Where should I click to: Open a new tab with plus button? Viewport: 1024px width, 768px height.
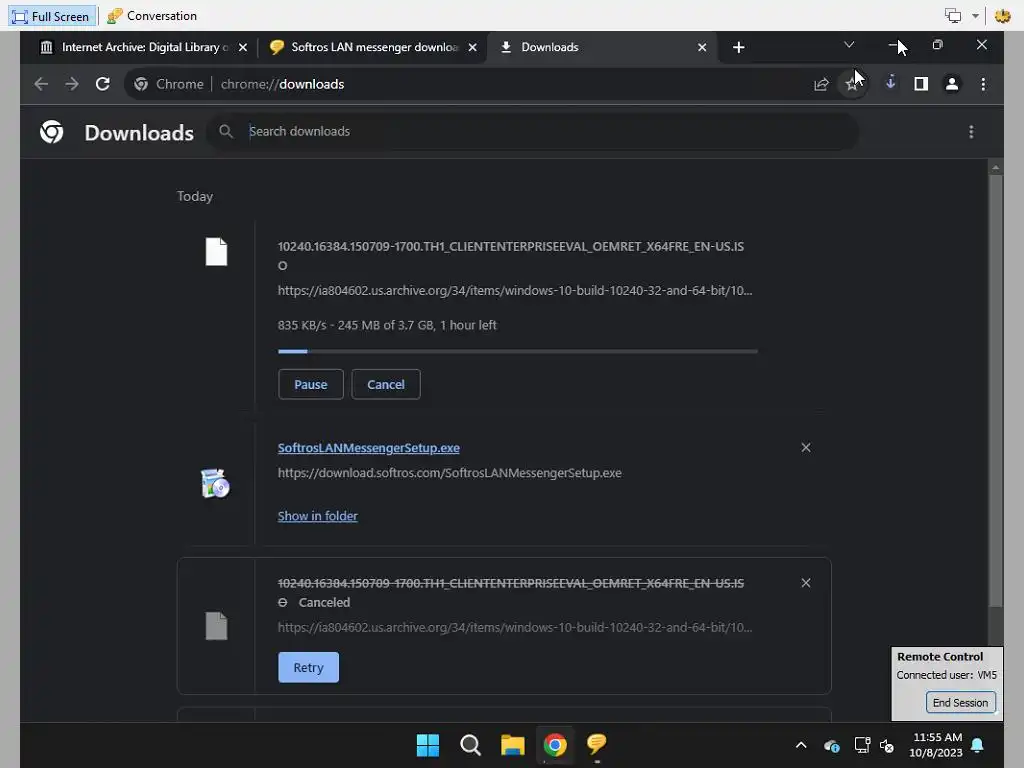coord(739,47)
